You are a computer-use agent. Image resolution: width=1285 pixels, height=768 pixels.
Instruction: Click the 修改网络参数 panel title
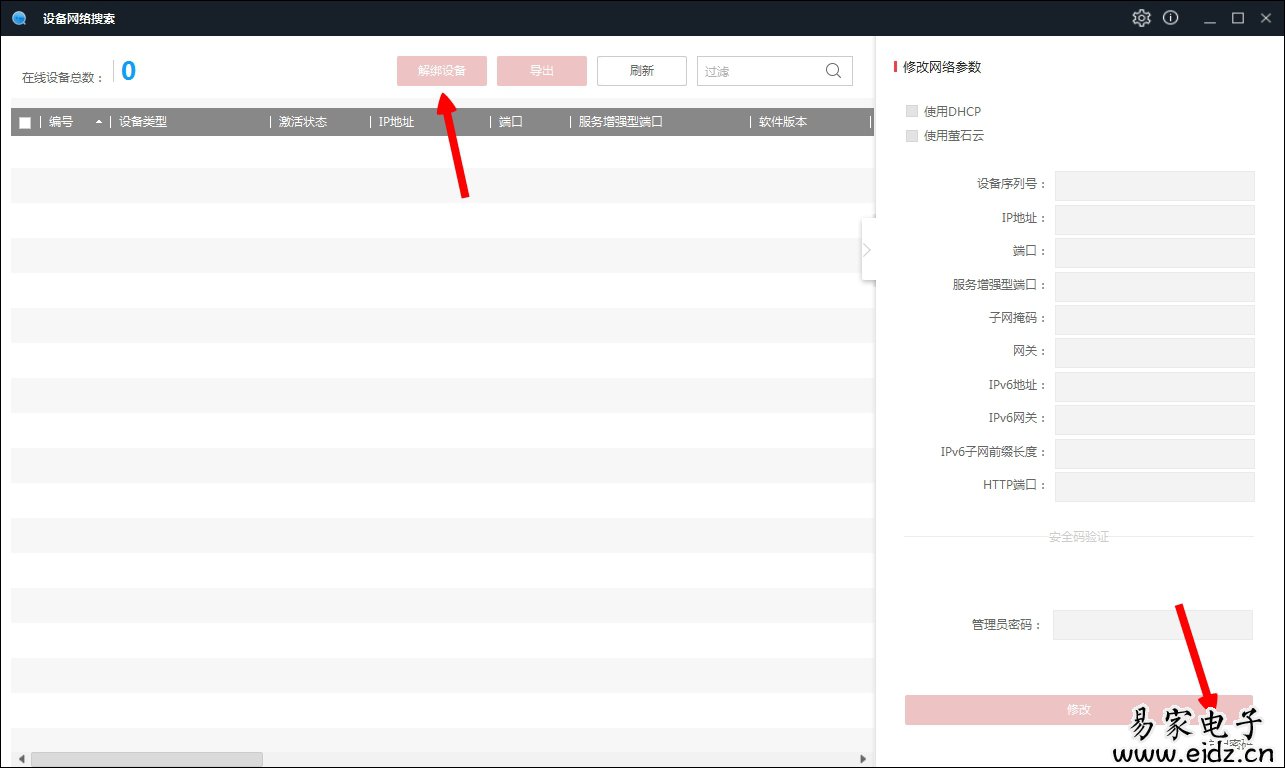[x=942, y=67]
